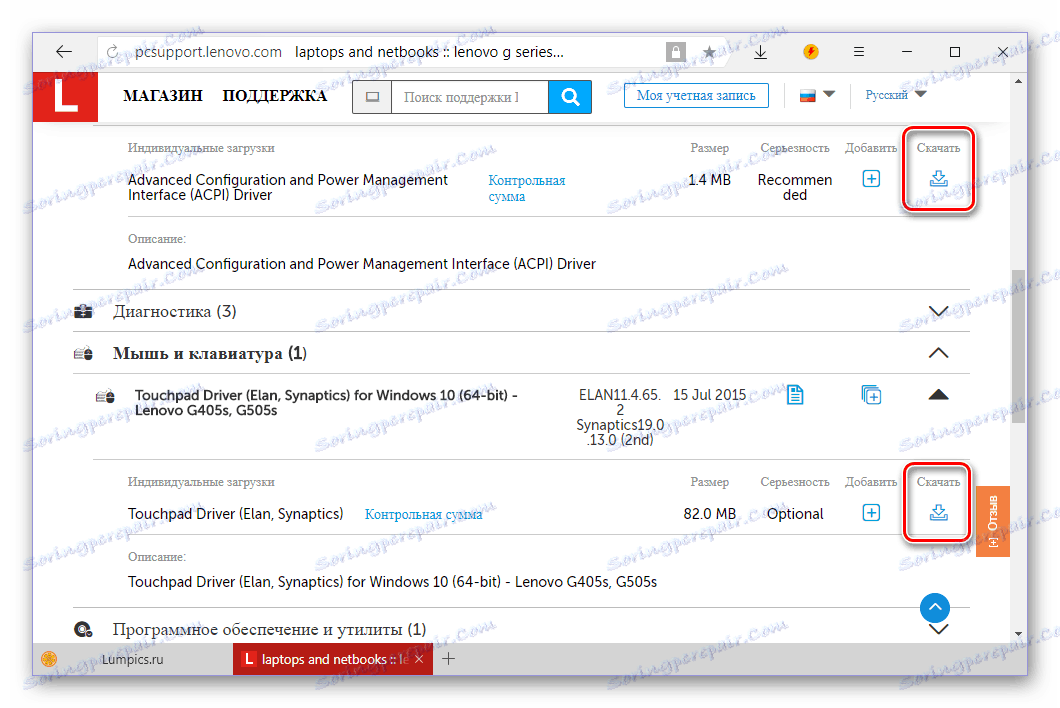Click the 82.0 MB size value
The width and height of the screenshot is (1060, 708).
pos(709,514)
